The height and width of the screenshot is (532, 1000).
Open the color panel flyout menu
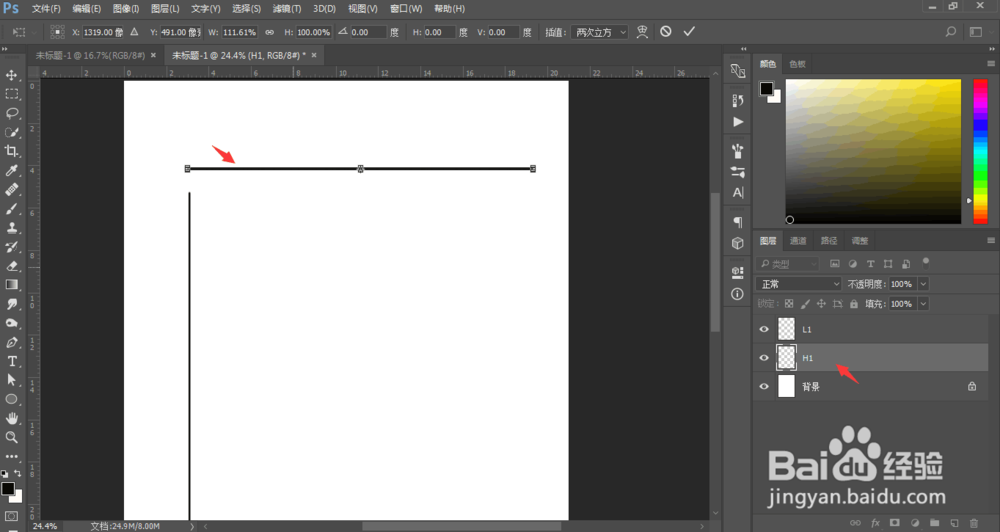coord(990,64)
